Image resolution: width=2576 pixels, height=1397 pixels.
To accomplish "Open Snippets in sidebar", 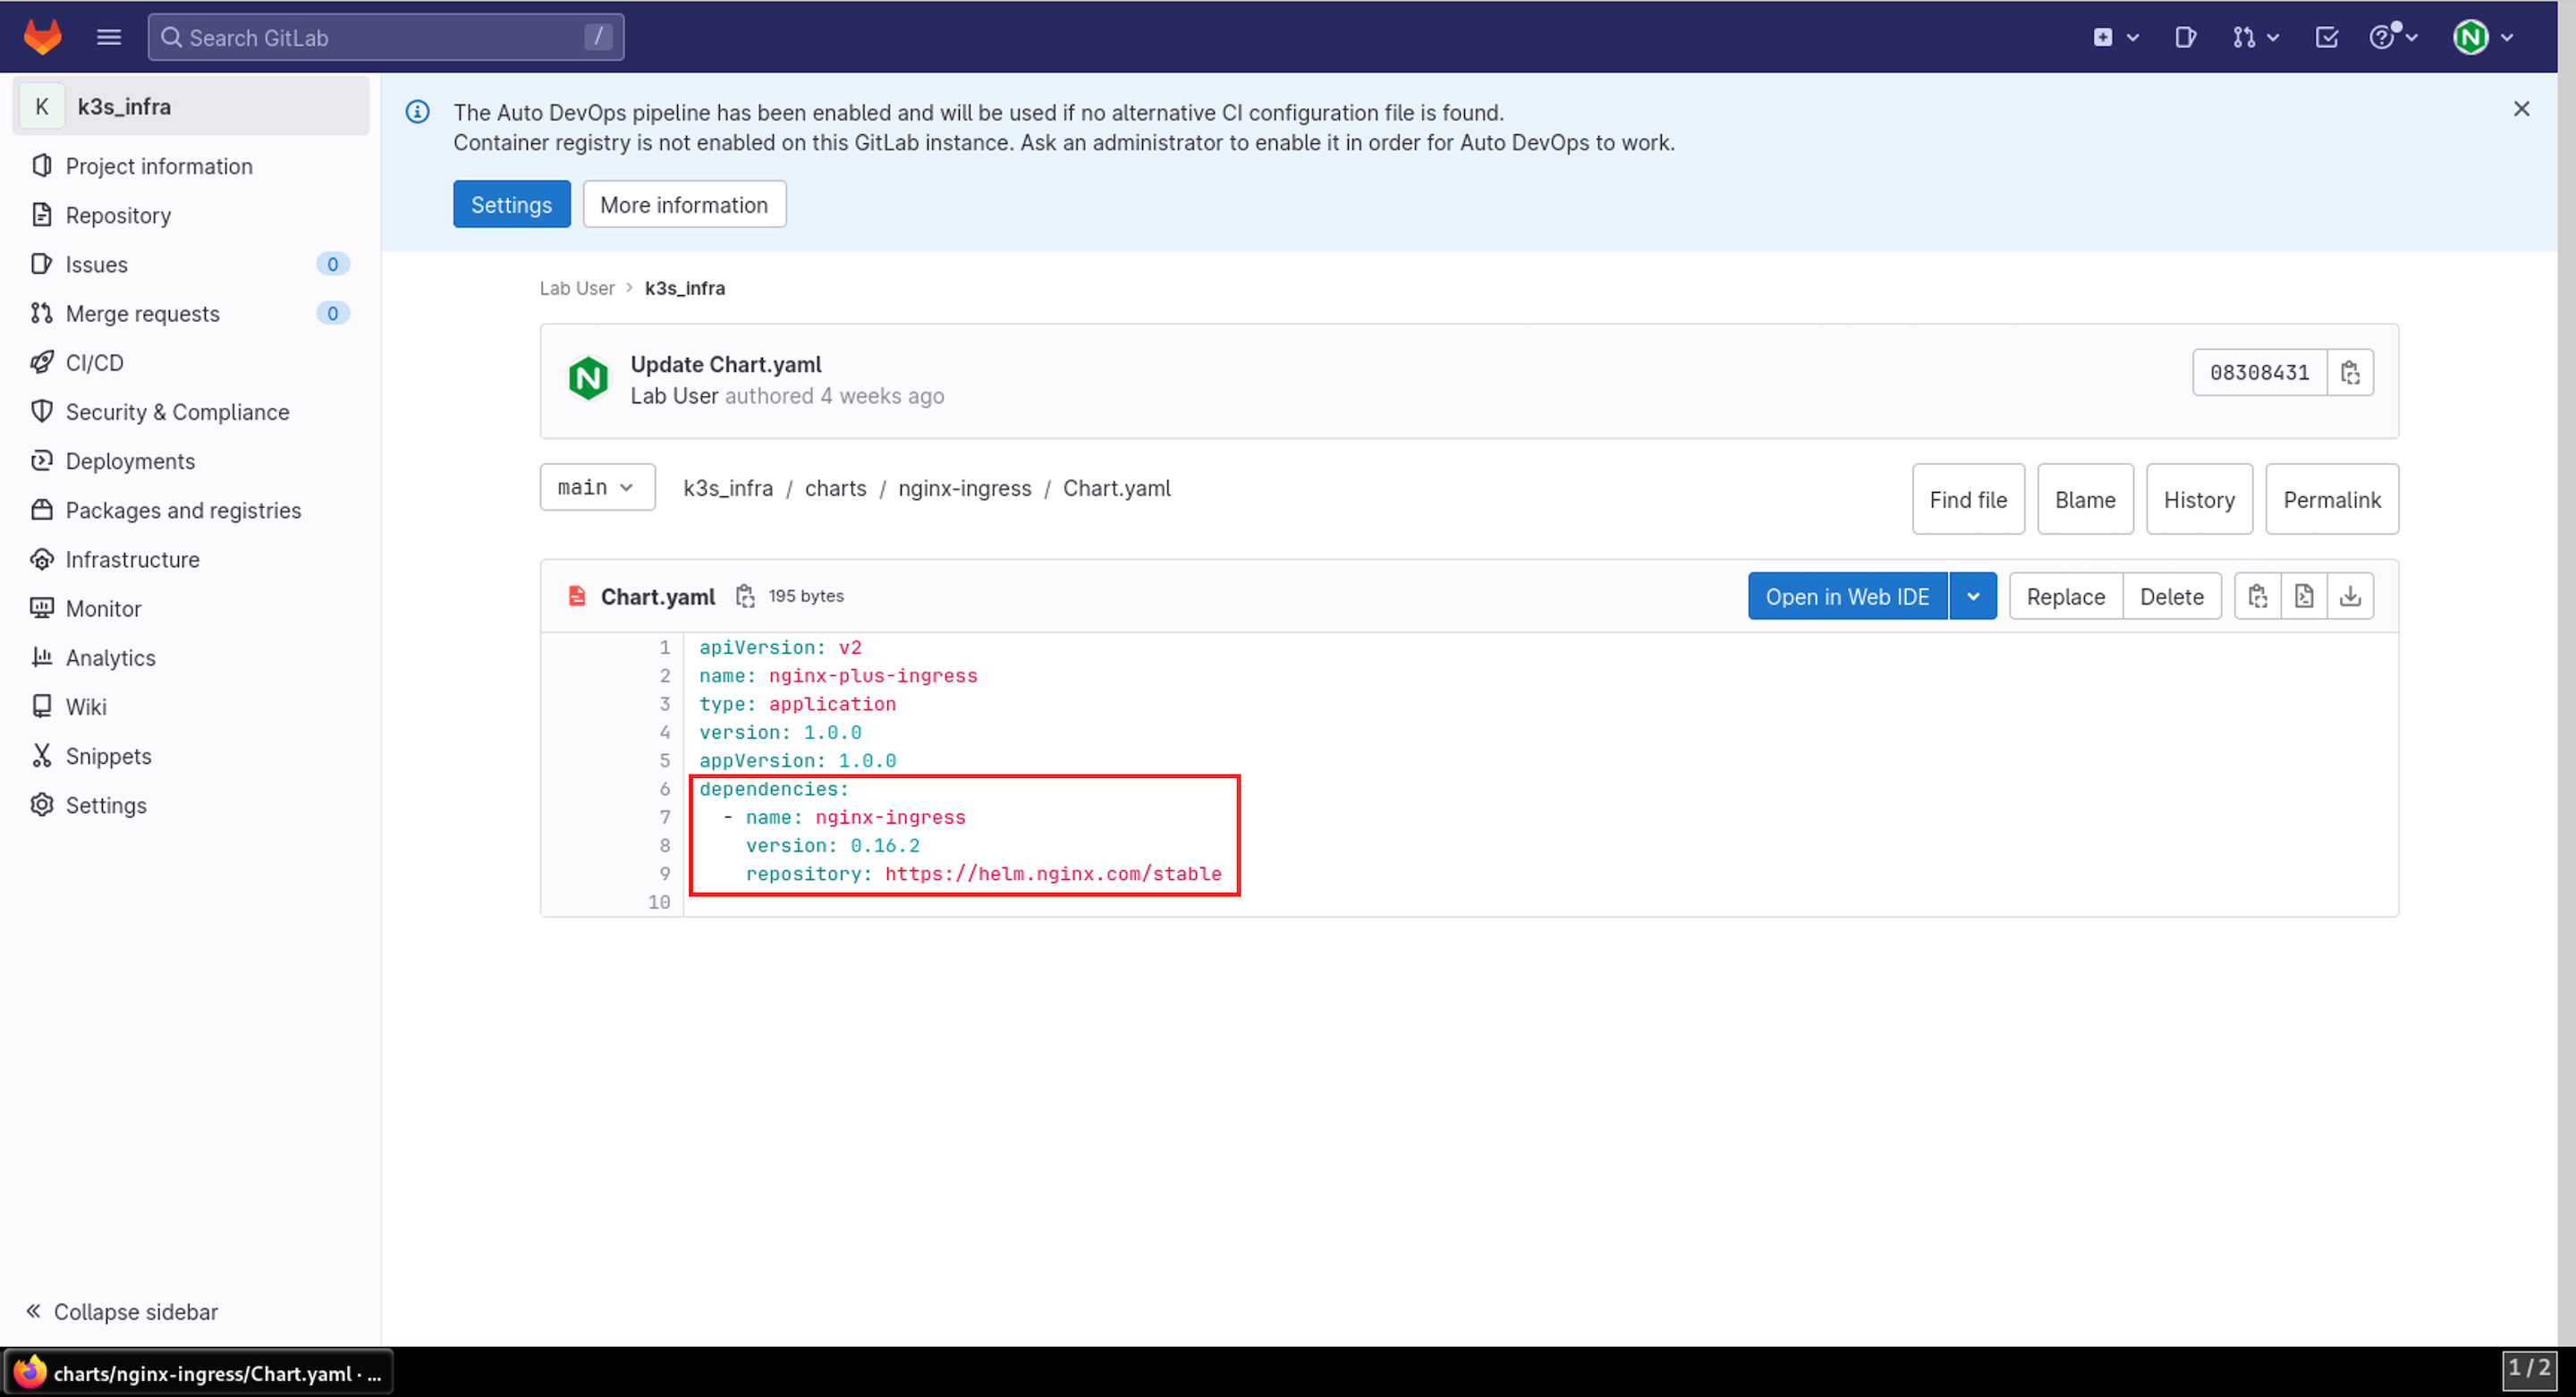I will pyautogui.click(x=191, y=755).
